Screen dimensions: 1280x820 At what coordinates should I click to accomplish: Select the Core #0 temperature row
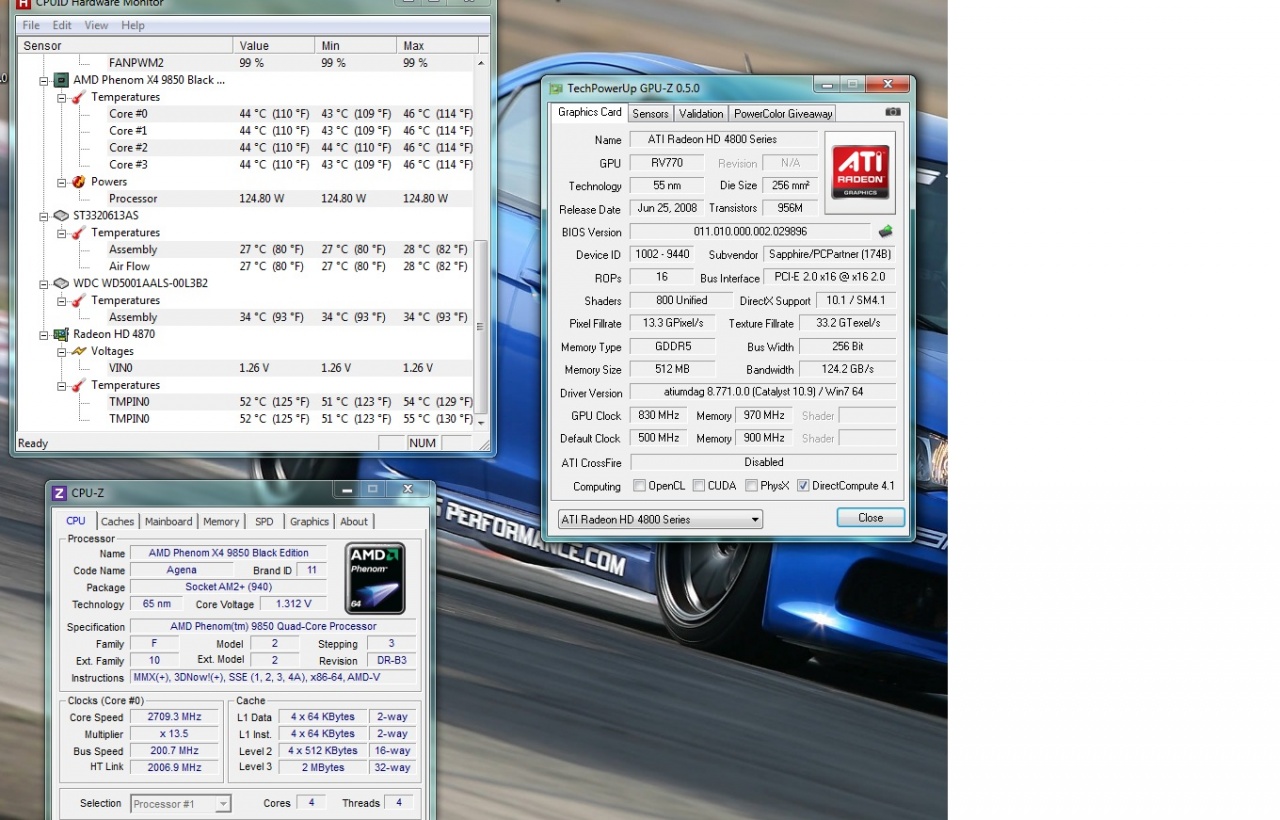tap(245, 114)
